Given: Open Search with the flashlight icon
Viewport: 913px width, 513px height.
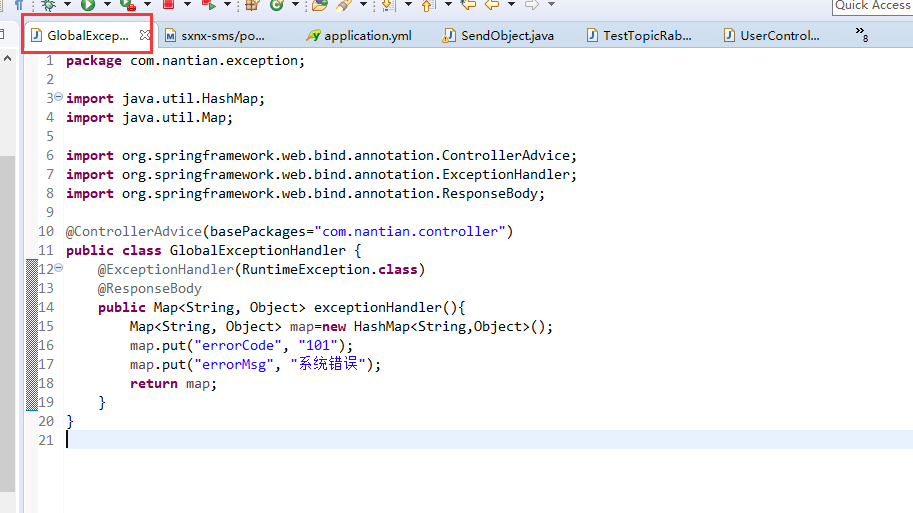Looking at the screenshot, I should click(x=344, y=5).
